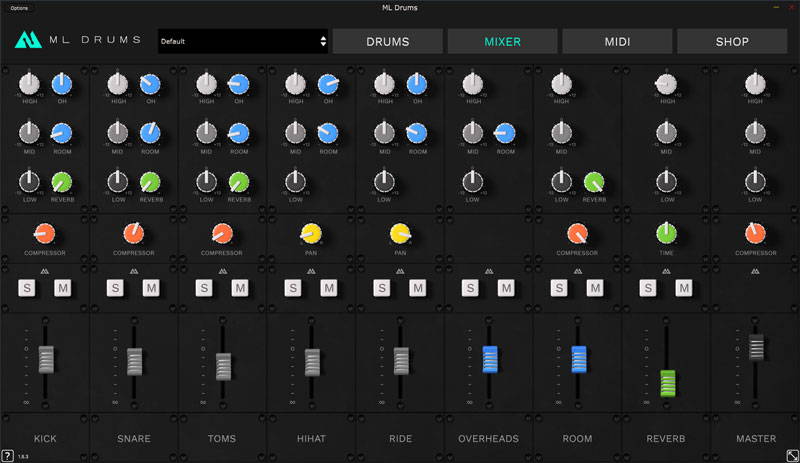The image size is (800, 463).
Task: Click the Master high EQ knob
Action: [755, 84]
